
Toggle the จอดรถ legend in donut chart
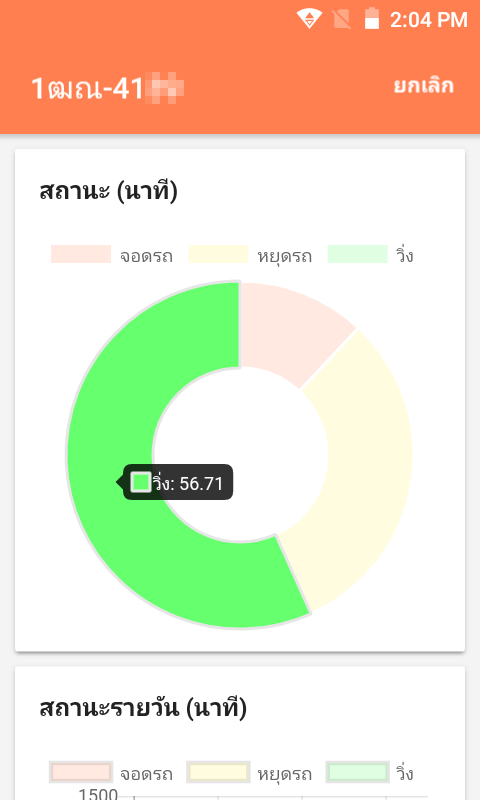112,255
